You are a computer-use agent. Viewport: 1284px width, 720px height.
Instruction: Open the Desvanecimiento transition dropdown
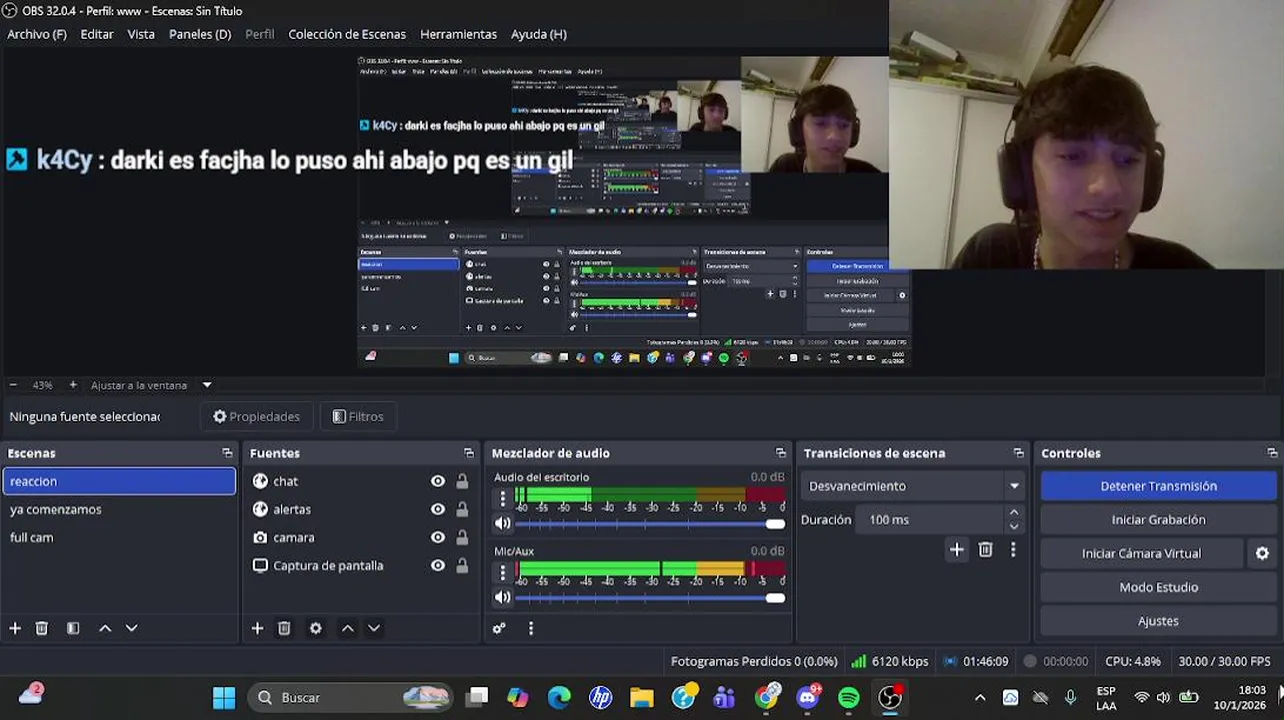click(x=914, y=486)
